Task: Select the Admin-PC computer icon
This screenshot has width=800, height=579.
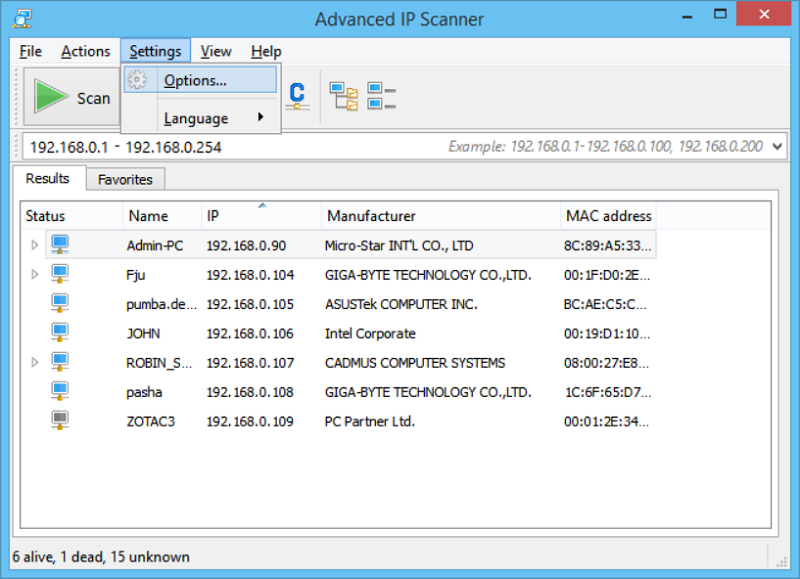Action: [x=60, y=245]
